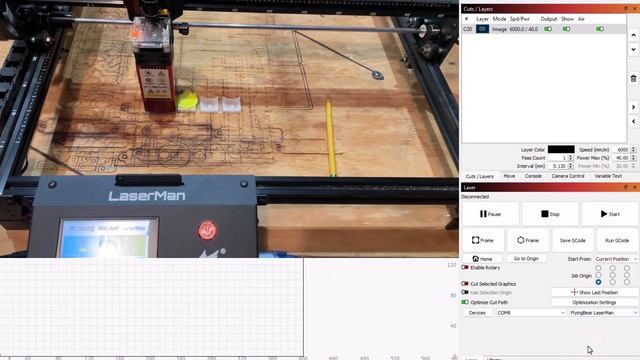The width and height of the screenshot is (640, 360).
Task: Select the currently active Job Origin radio
Action: [x=598, y=282]
